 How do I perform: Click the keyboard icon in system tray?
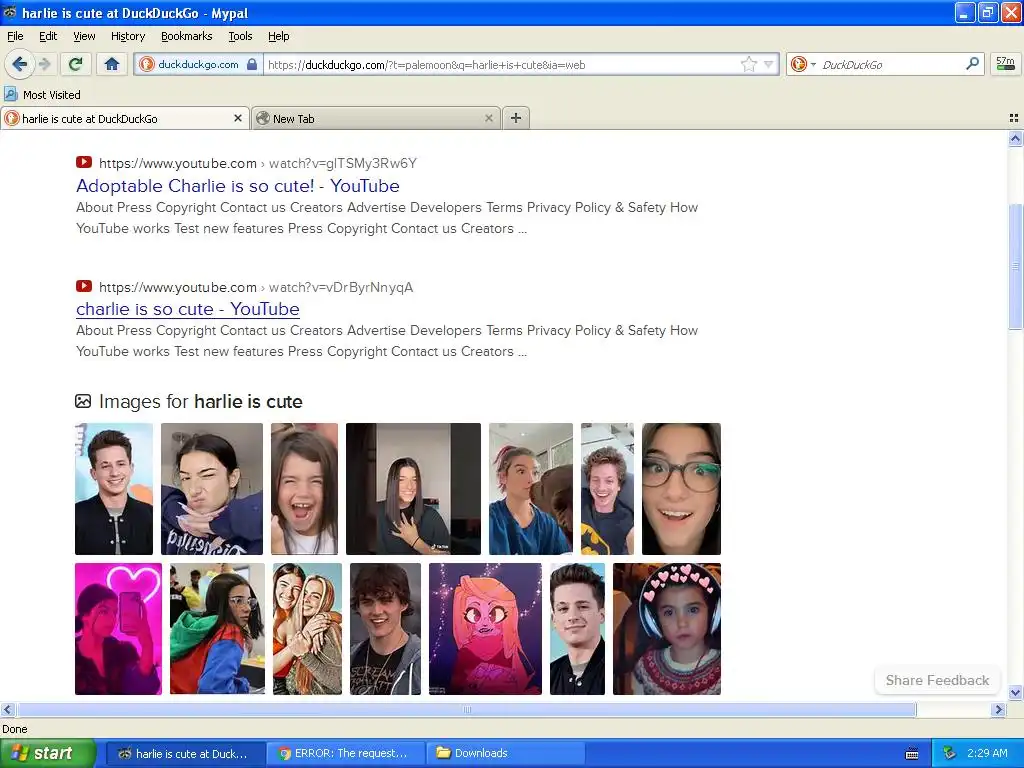click(x=912, y=754)
